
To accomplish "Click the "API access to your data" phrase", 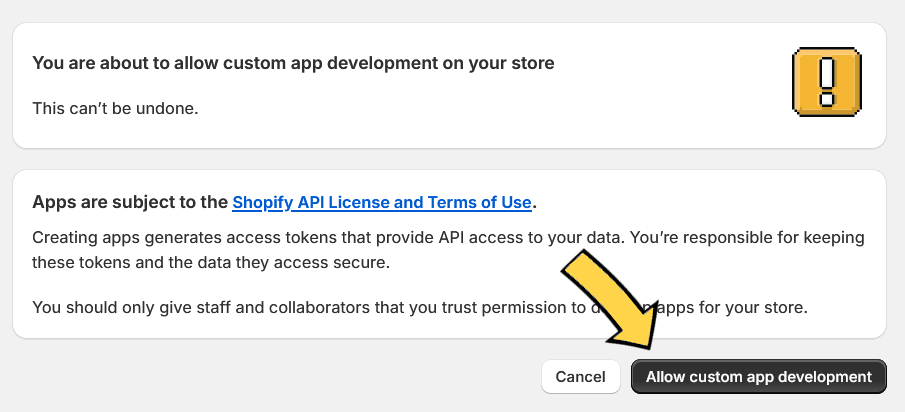I will [x=530, y=238].
